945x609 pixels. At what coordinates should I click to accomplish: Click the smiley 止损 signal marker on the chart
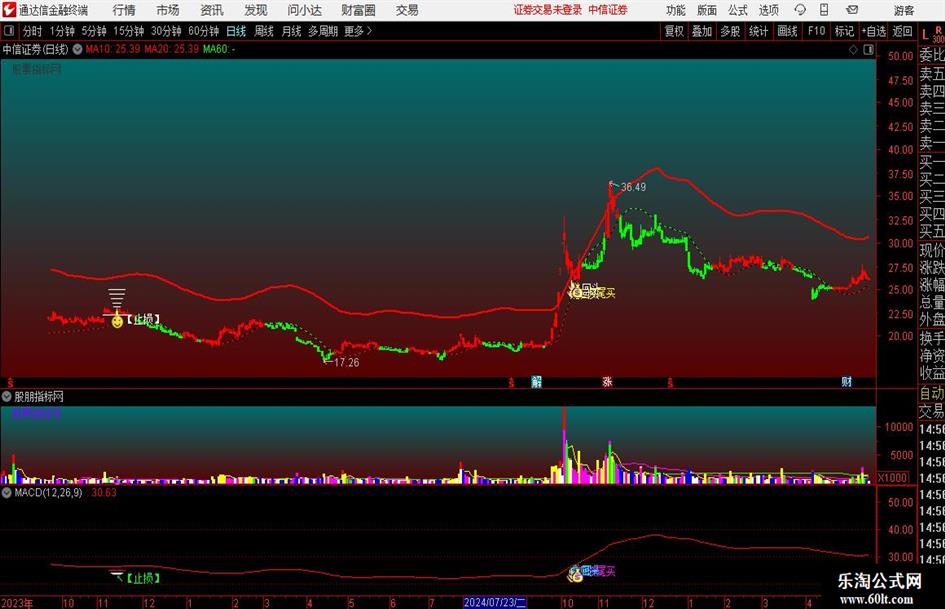tap(118, 321)
